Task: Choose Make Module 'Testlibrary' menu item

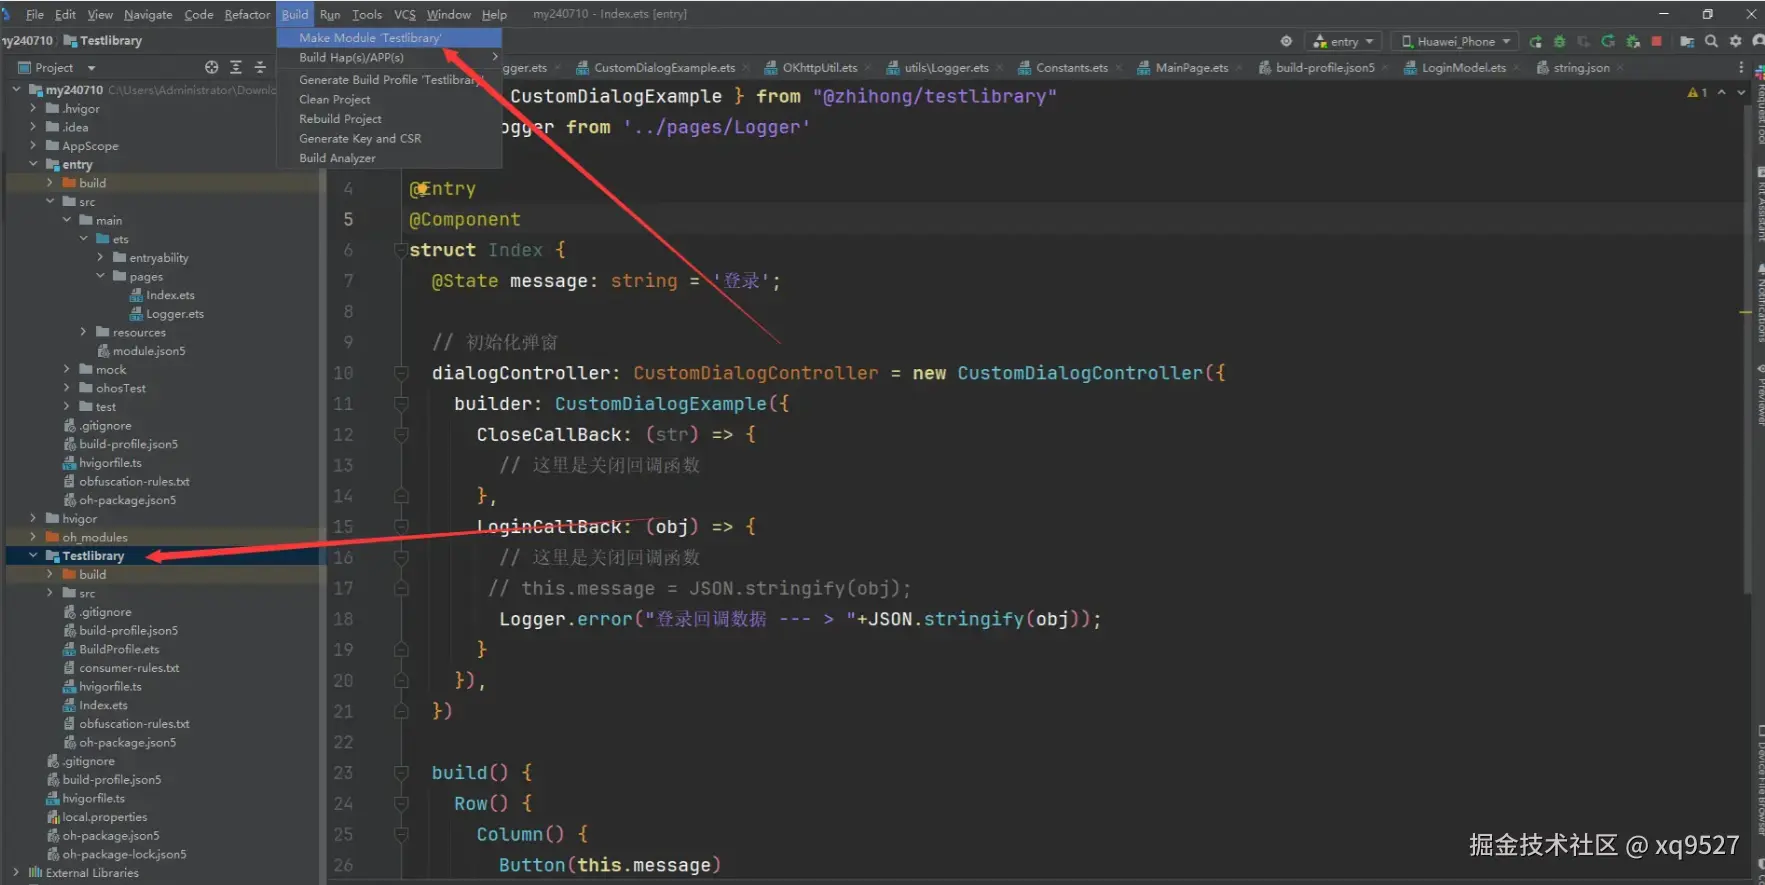Action: [389, 37]
